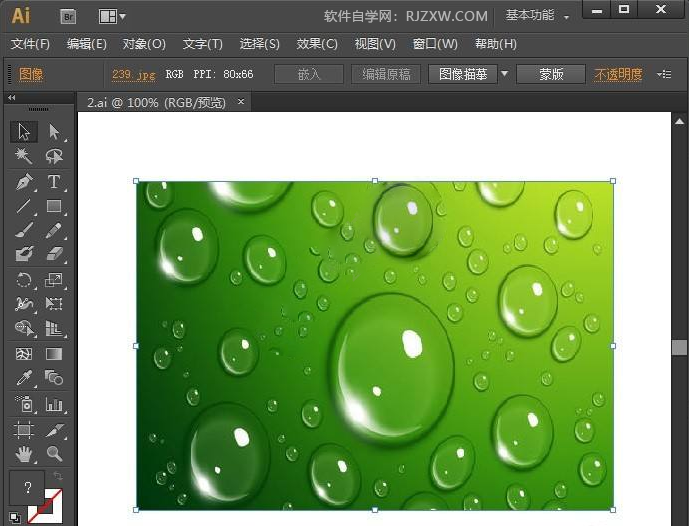Reset default fill and stroke
This screenshot has height=526, width=689.
15,518
